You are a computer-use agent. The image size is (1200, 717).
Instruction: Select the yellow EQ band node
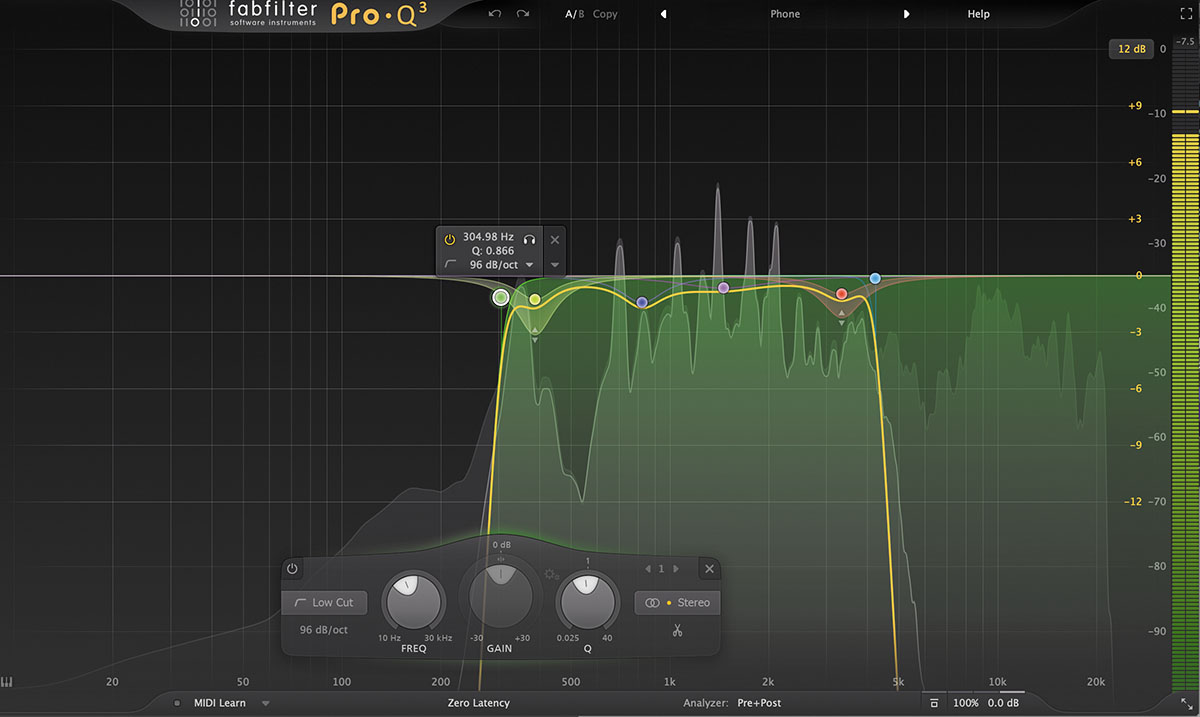click(x=535, y=300)
